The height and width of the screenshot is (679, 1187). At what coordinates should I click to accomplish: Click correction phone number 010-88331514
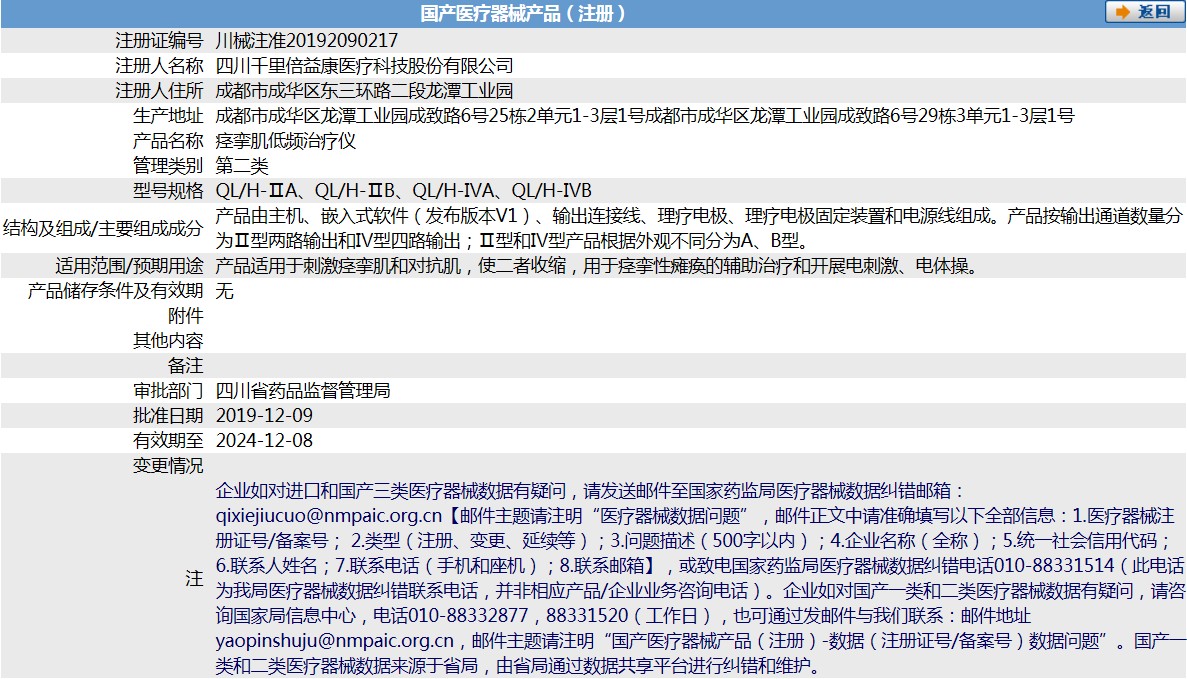[x=1054, y=565]
